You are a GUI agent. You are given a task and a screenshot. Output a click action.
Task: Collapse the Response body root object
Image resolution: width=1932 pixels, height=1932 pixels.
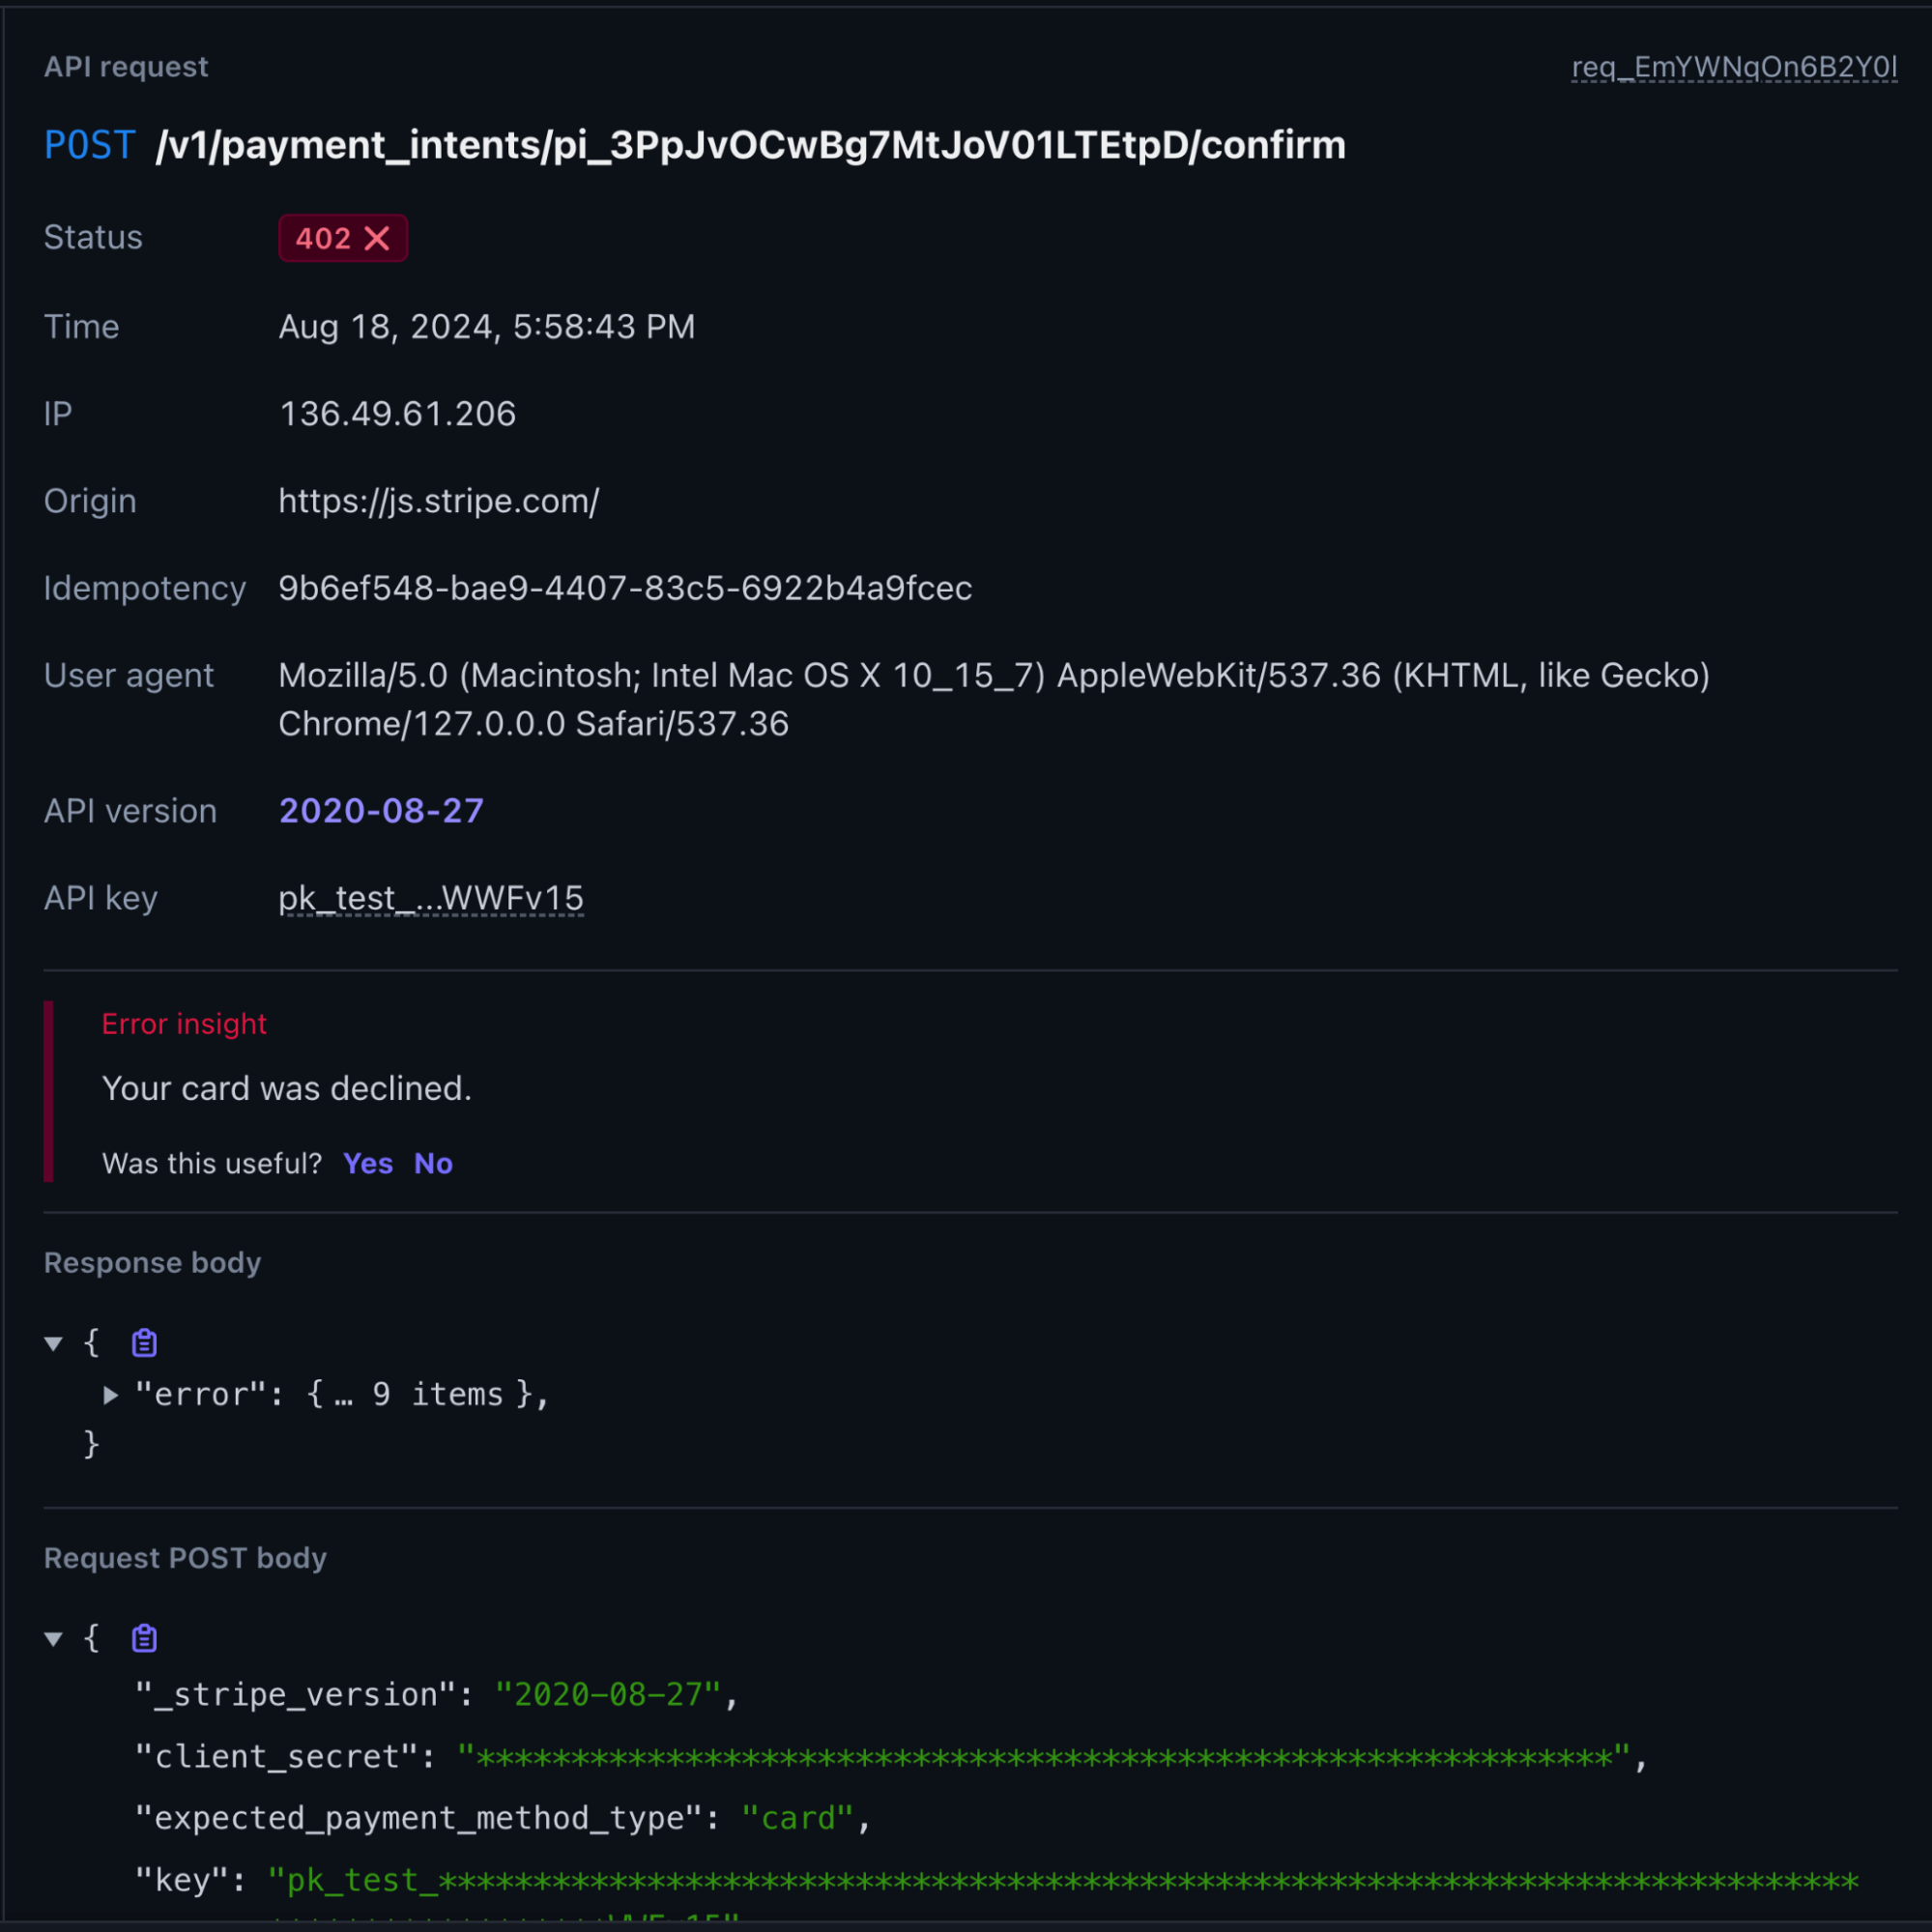54,1343
